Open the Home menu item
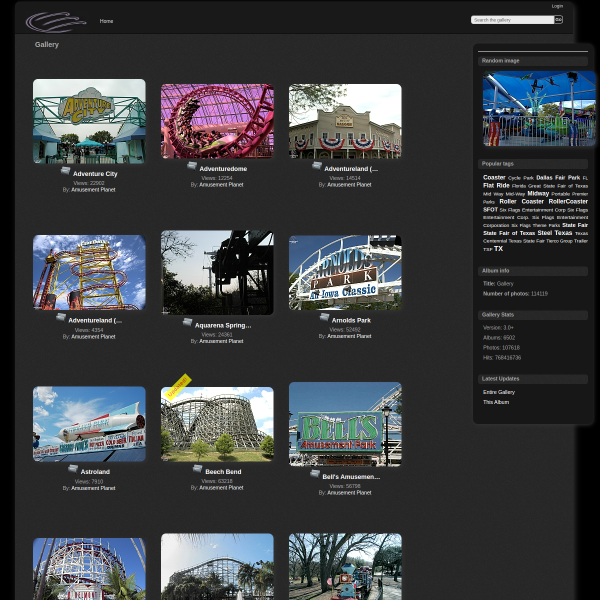This screenshot has width=600, height=600. pyautogui.click(x=106, y=21)
